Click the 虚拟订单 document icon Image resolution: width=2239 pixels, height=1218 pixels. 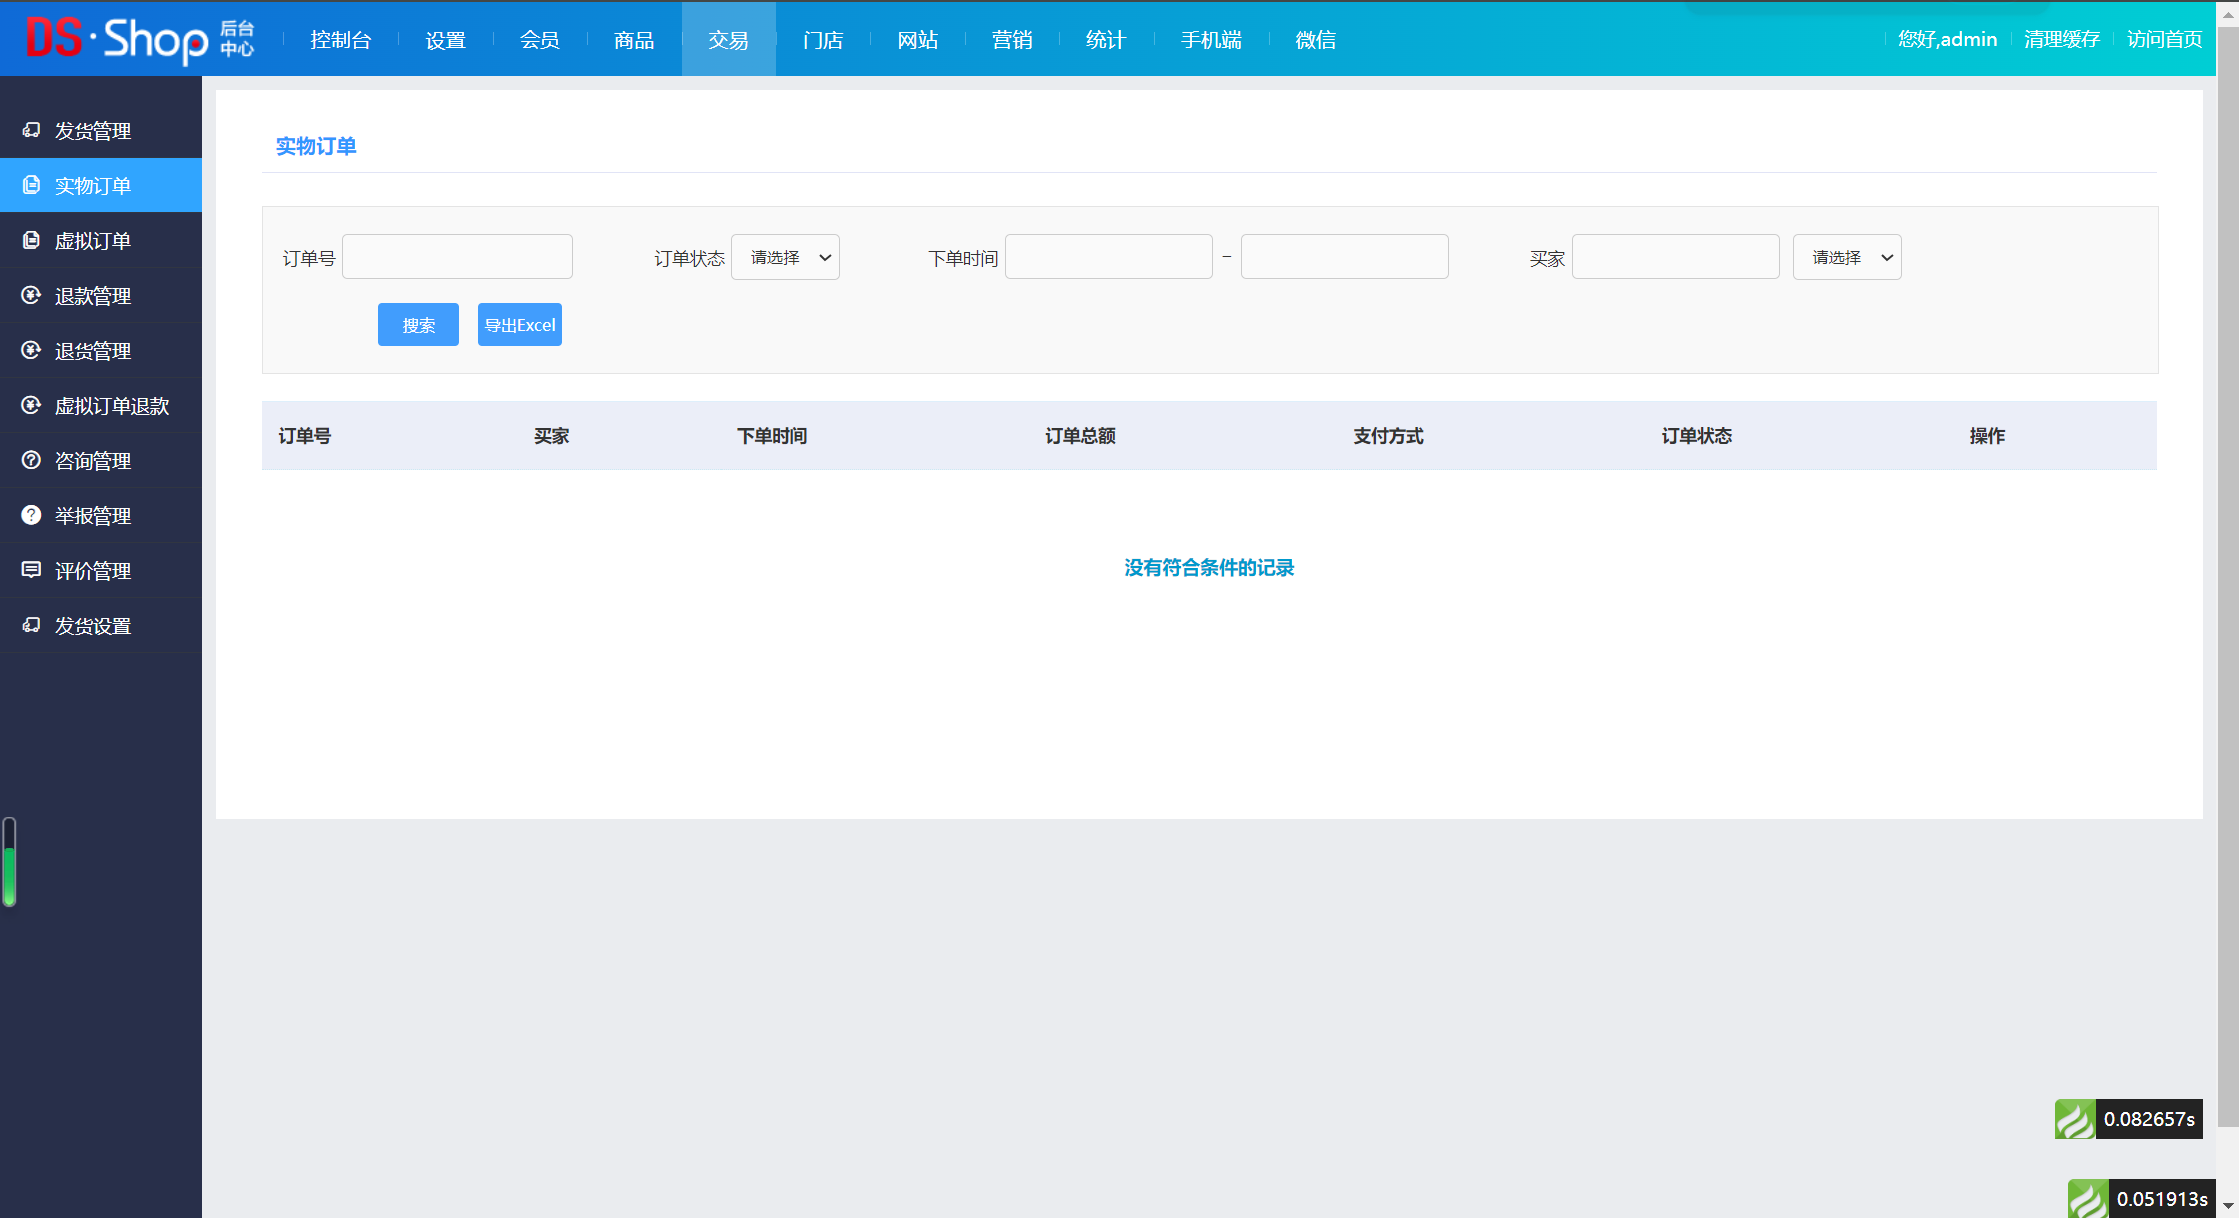31,240
